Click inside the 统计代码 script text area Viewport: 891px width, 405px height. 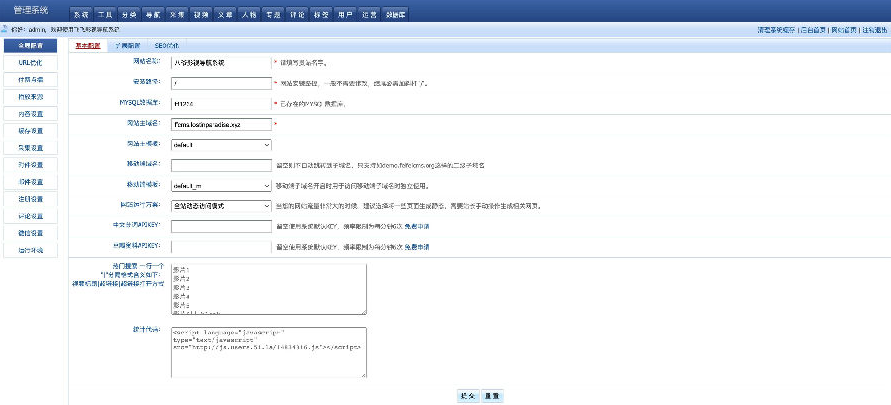[x=269, y=352]
